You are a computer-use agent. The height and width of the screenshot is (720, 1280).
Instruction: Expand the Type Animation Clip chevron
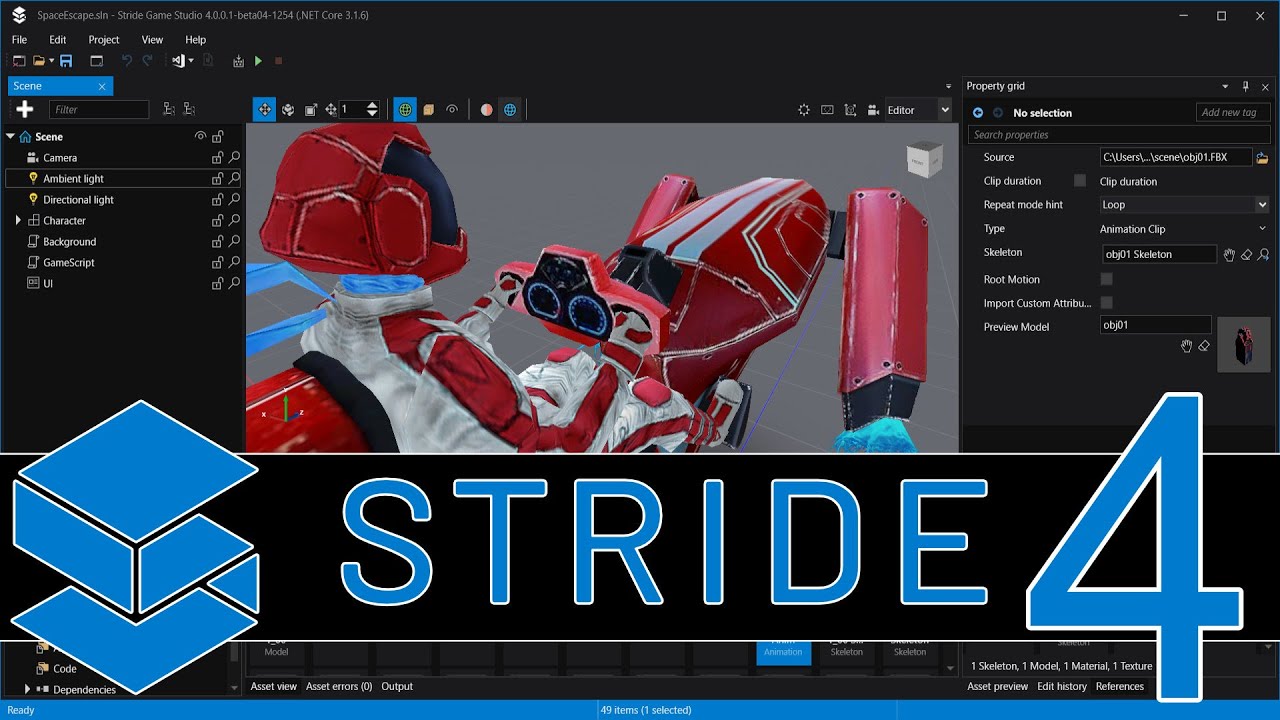(x=1262, y=229)
